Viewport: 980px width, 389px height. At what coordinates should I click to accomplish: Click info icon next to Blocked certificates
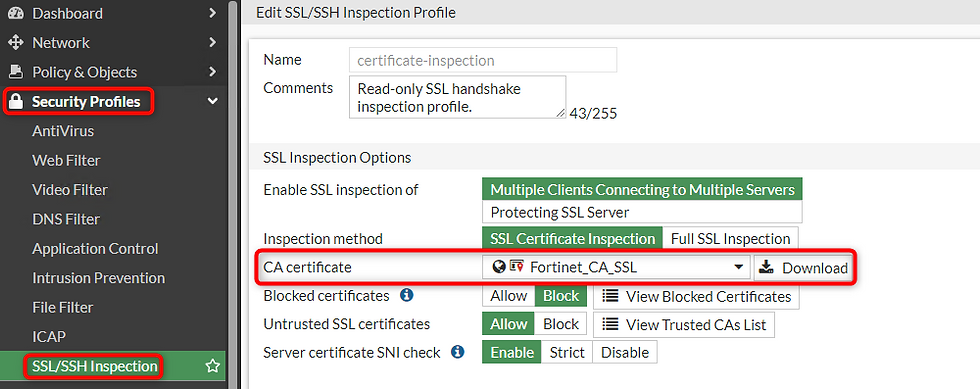[407, 295]
